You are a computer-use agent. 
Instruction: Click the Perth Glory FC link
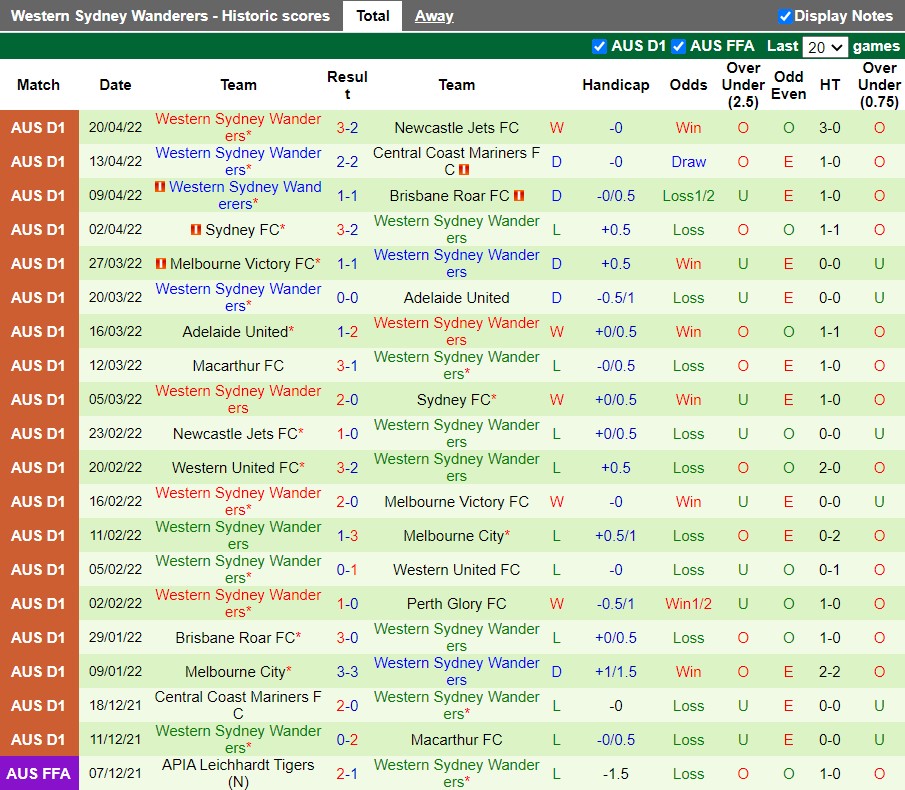tap(457, 603)
